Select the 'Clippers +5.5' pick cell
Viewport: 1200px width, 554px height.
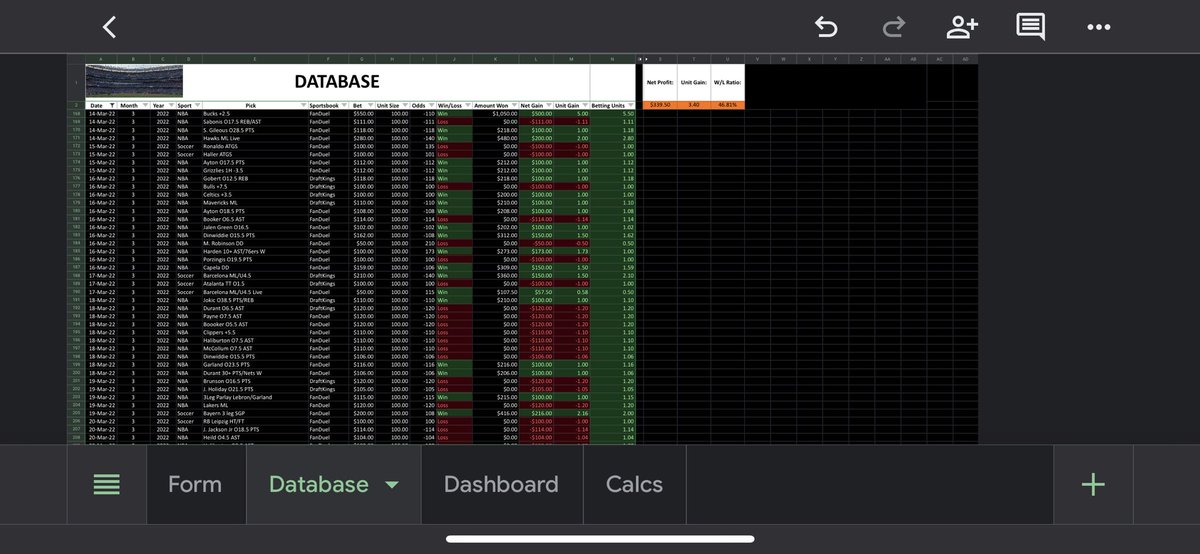pos(255,332)
